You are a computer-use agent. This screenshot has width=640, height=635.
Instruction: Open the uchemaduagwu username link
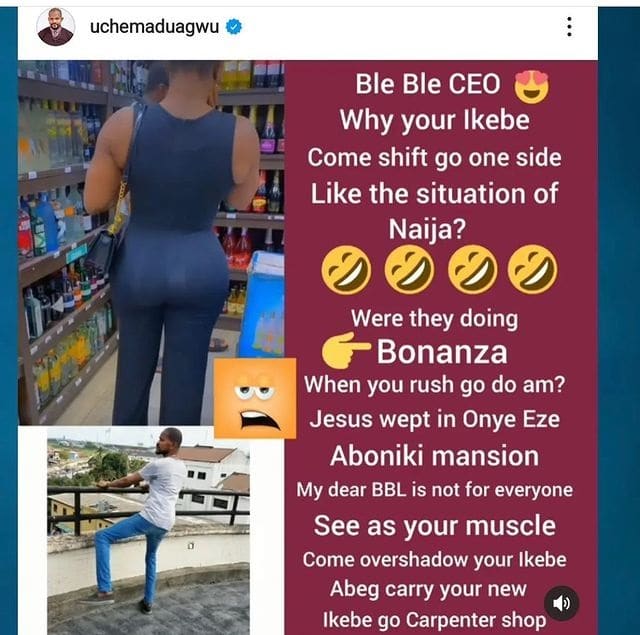point(154,27)
